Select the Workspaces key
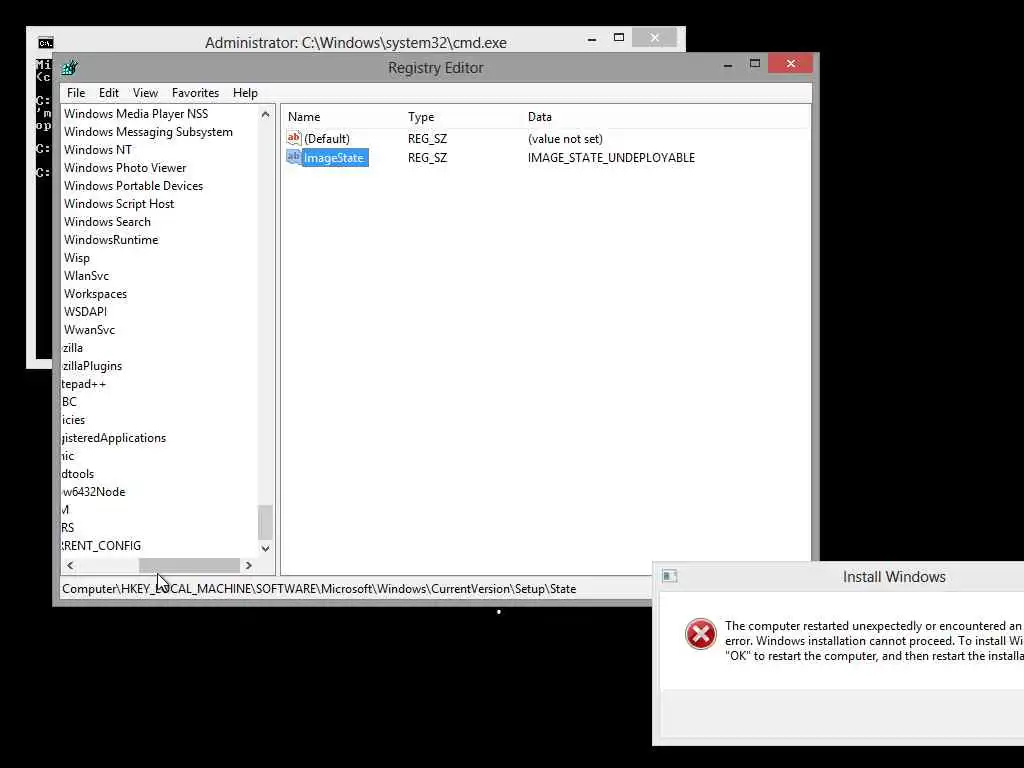 [x=95, y=294]
